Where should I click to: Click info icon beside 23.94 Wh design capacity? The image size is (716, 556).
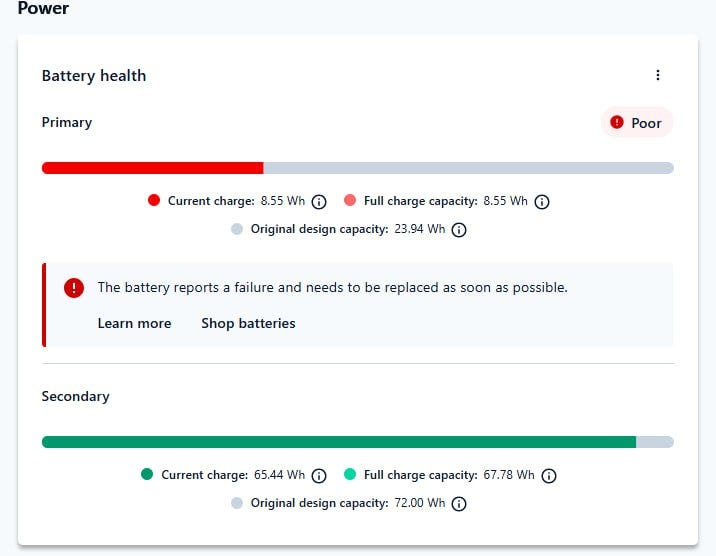pyautogui.click(x=458, y=230)
